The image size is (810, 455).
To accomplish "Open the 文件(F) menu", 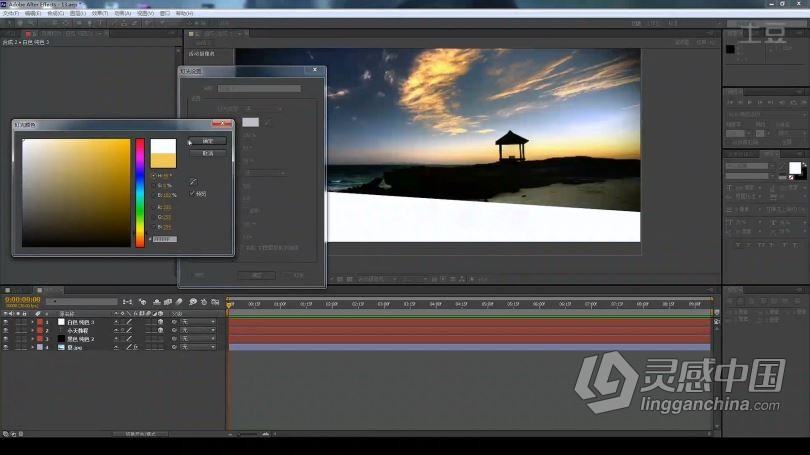I will click(10, 13).
